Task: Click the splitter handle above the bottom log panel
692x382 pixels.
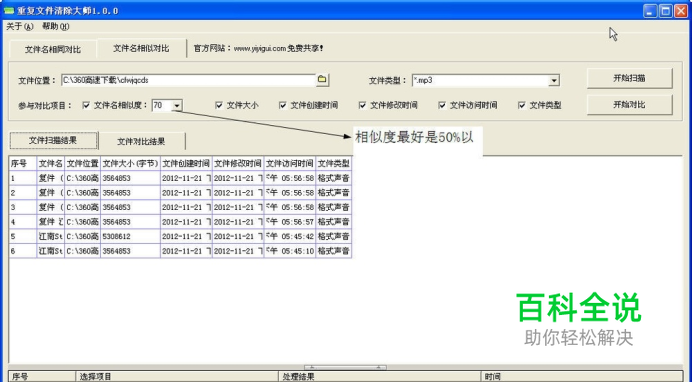Action: point(346,367)
